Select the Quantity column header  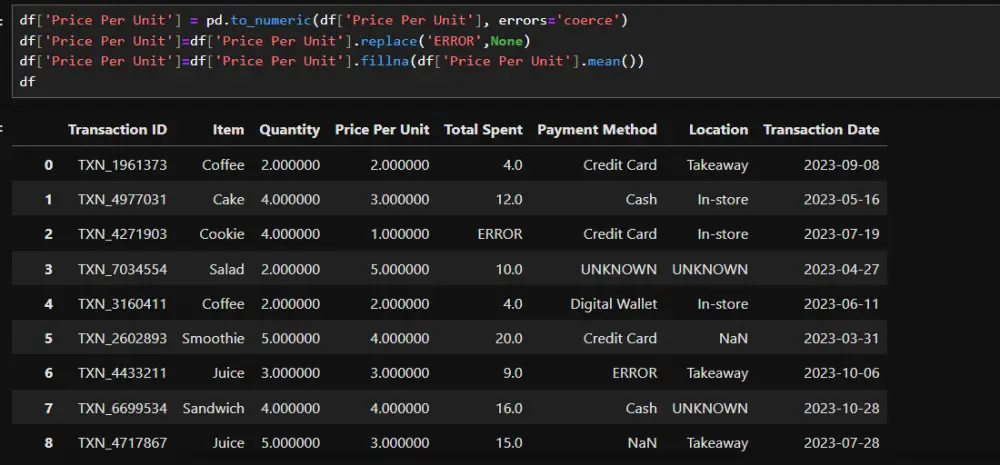[290, 129]
